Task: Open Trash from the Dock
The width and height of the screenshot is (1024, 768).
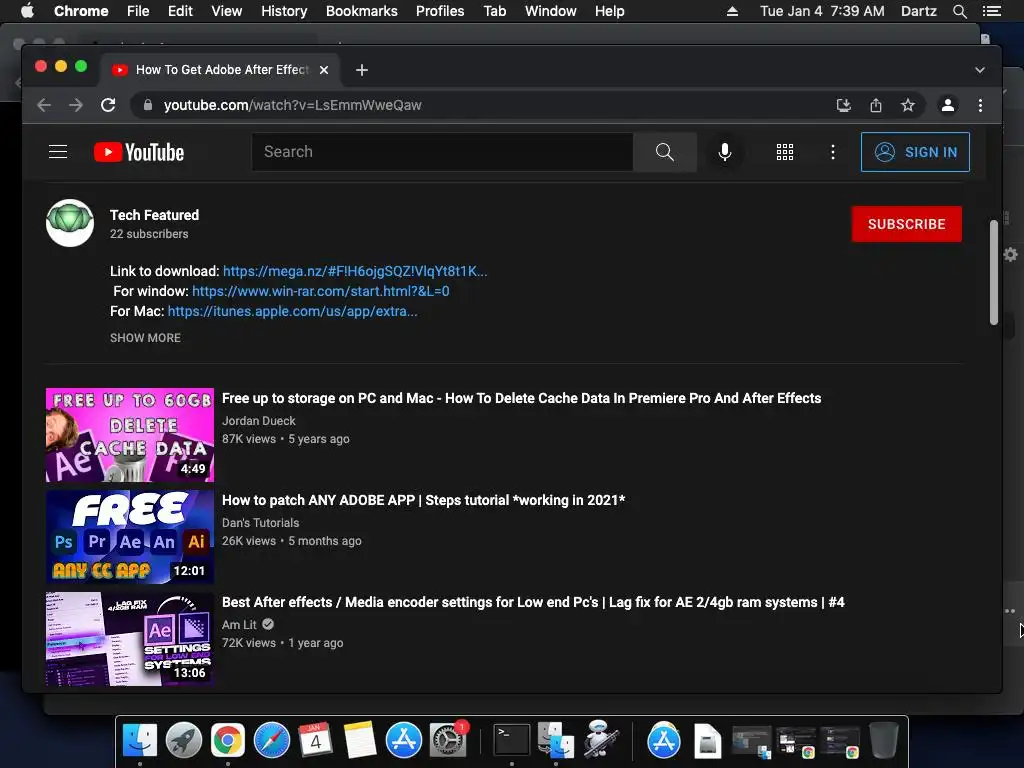Action: 884,740
